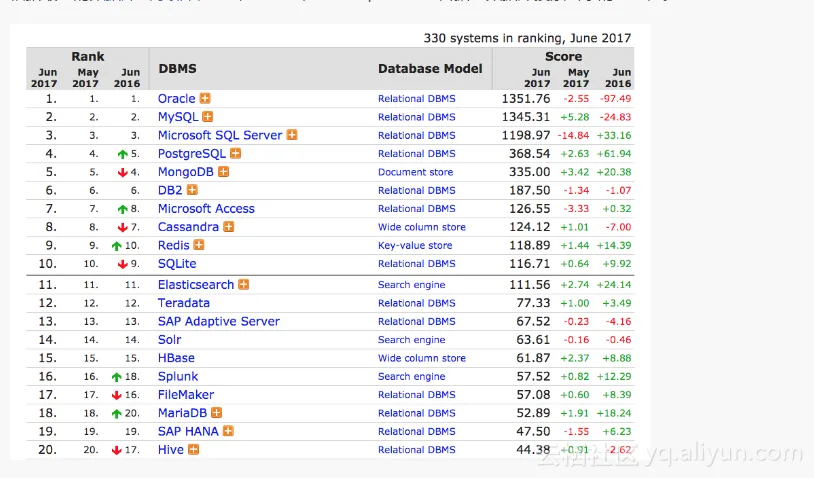The image size is (814, 478).
Task: Open the Teradata link
Action: point(184,303)
